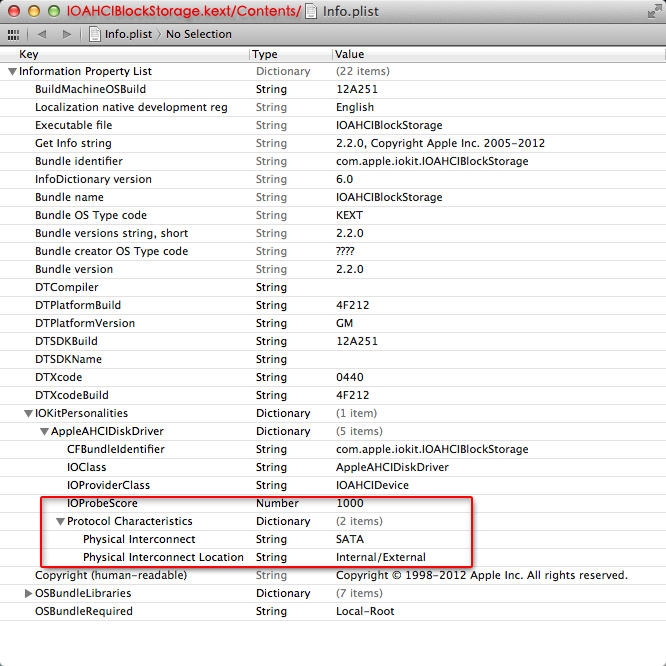This screenshot has width=666, height=666.
Task: Collapse the AppleAHCIDiskDriver disclosure triangle
Action: [44, 432]
